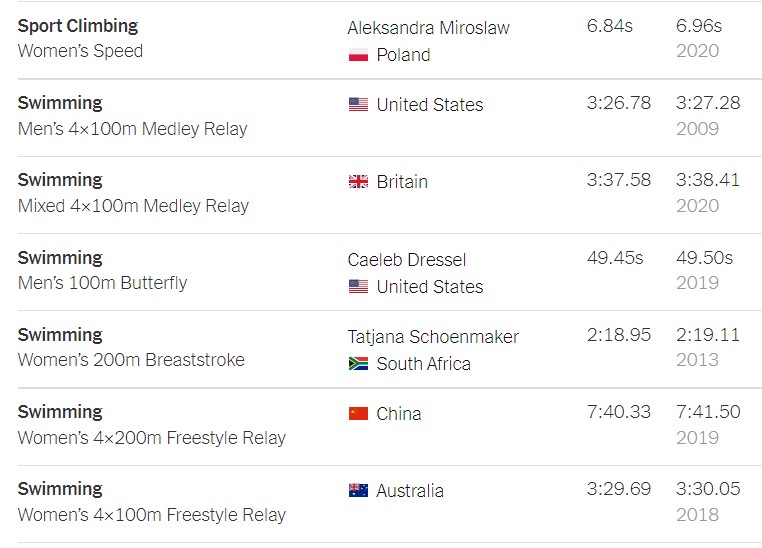
Task: Click the 6.84s new record time
Action: tap(610, 26)
